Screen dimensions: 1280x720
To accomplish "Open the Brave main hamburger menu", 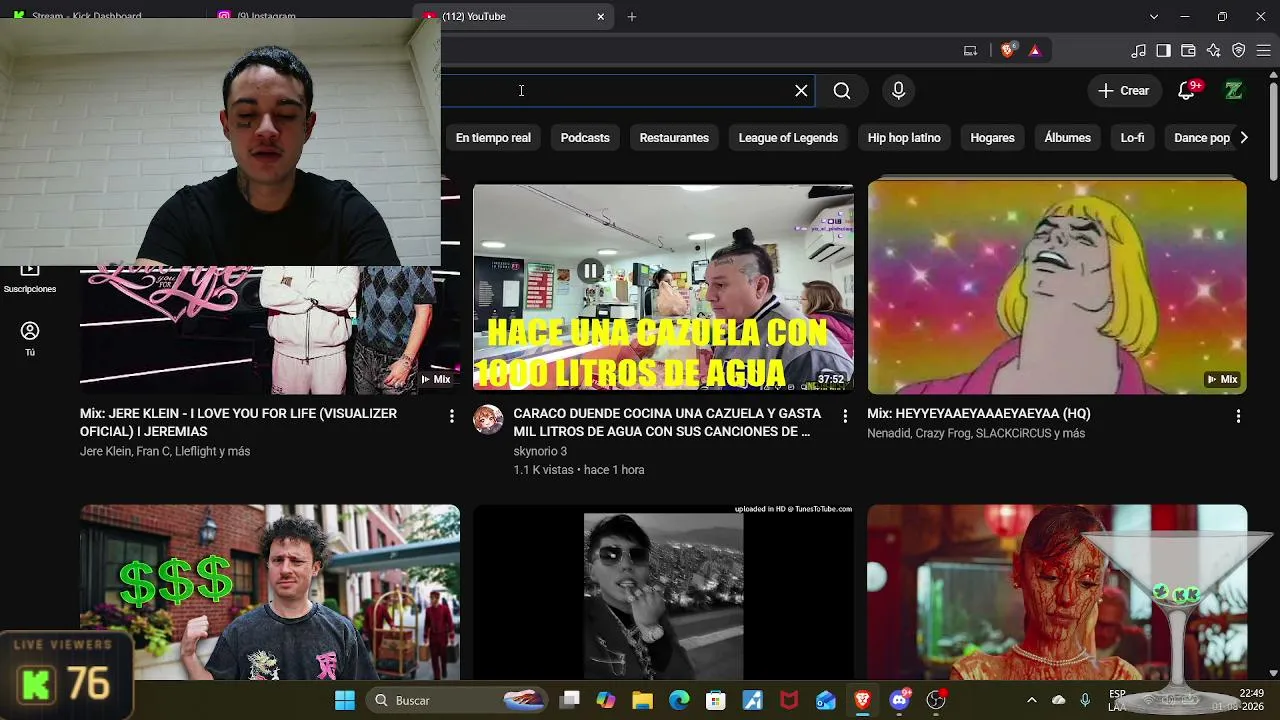I will (1264, 50).
